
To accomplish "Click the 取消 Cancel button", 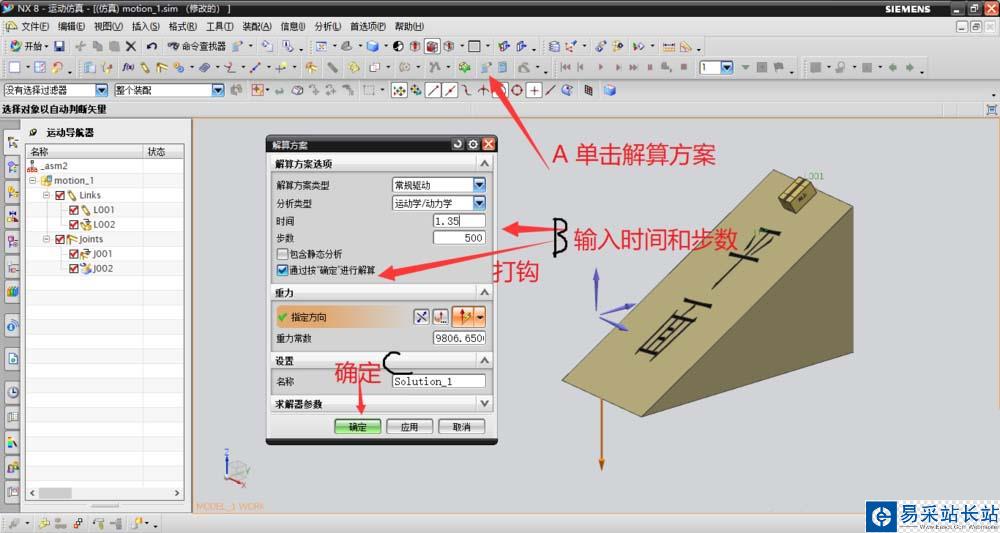I will (462, 427).
